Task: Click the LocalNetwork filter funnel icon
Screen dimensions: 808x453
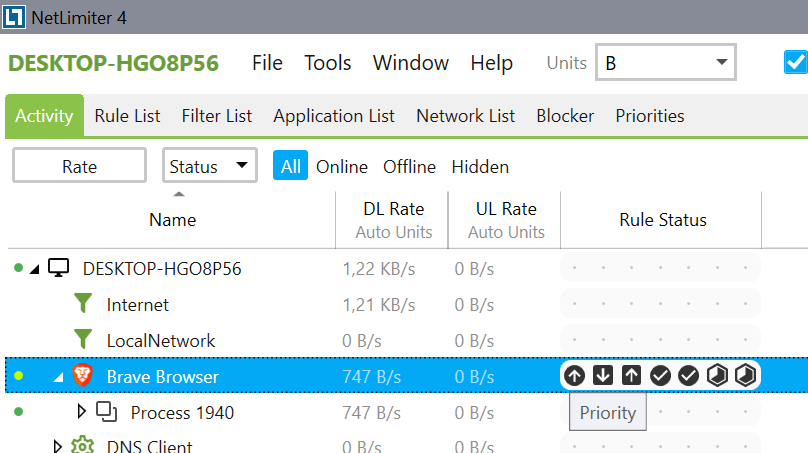Action: (x=82, y=340)
